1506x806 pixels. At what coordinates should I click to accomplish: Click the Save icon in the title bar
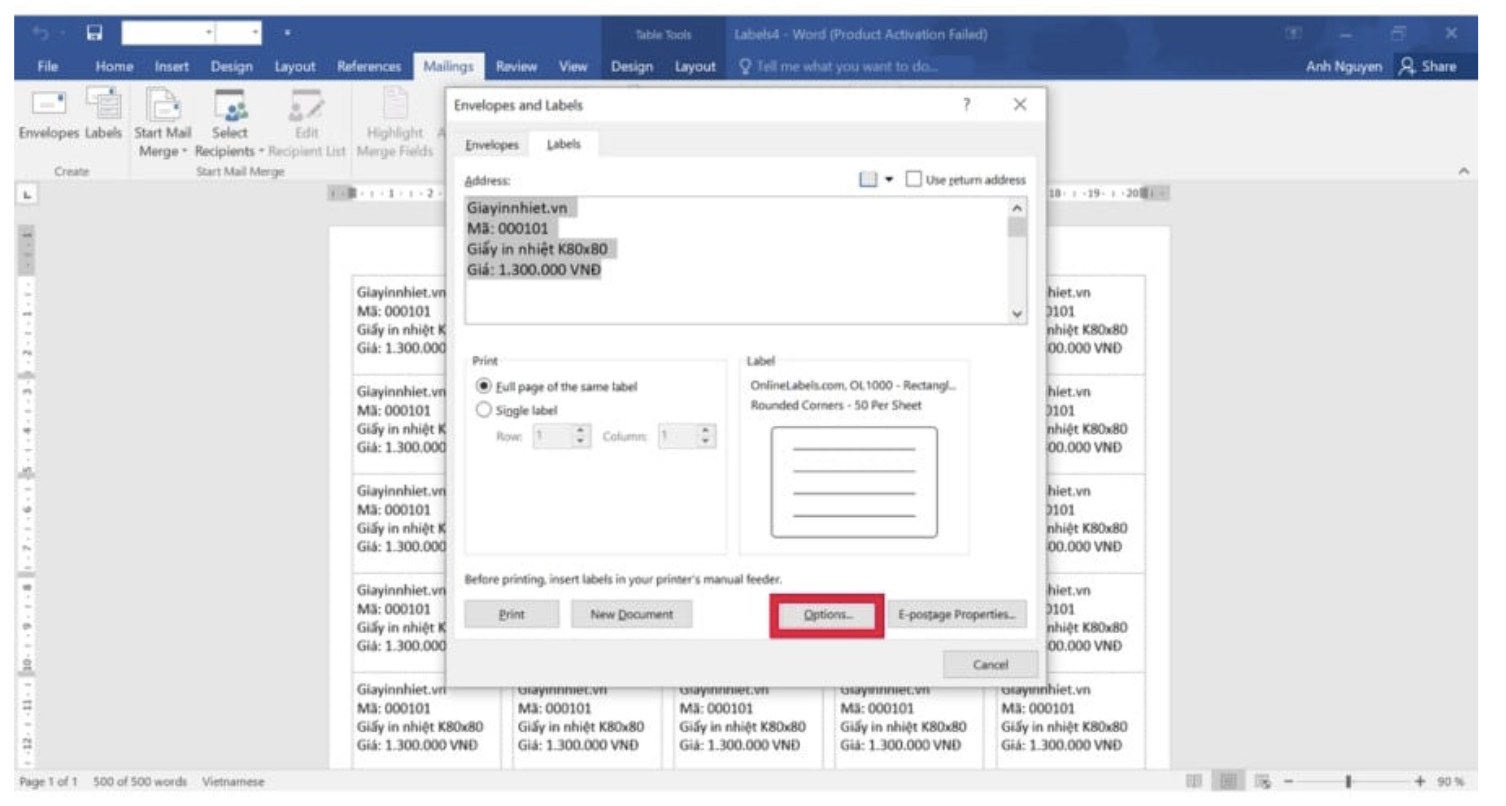[x=95, y=33]
